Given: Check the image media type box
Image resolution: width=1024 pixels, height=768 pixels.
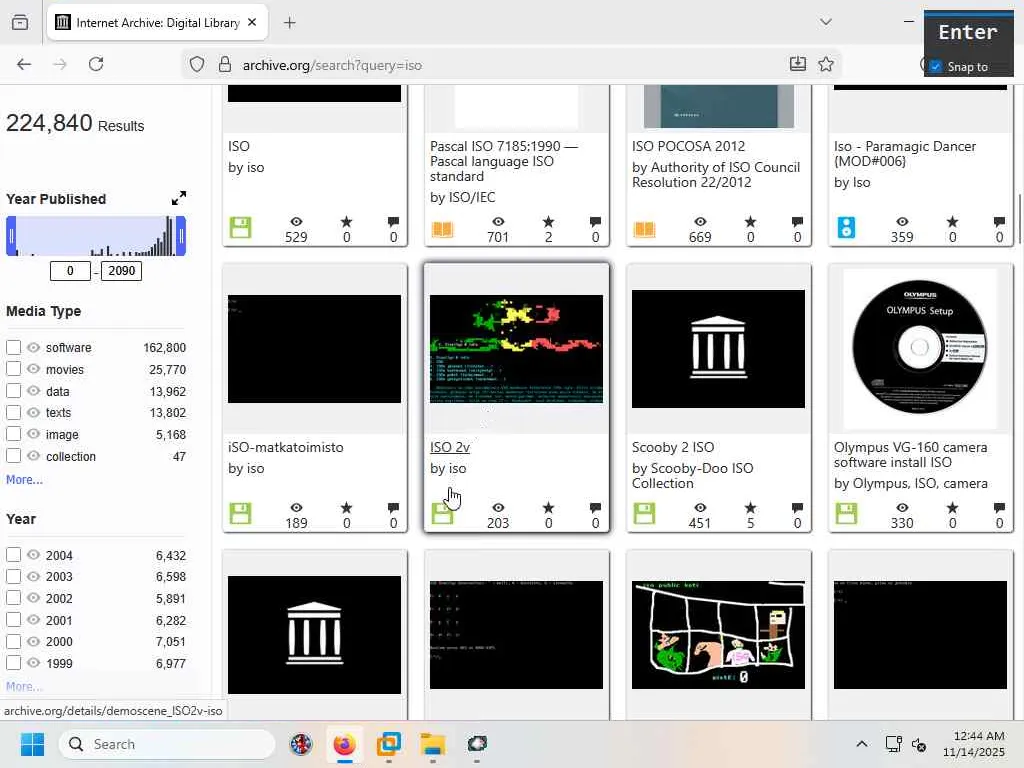Looking at the screenshot, I should [x=14, y=434].
